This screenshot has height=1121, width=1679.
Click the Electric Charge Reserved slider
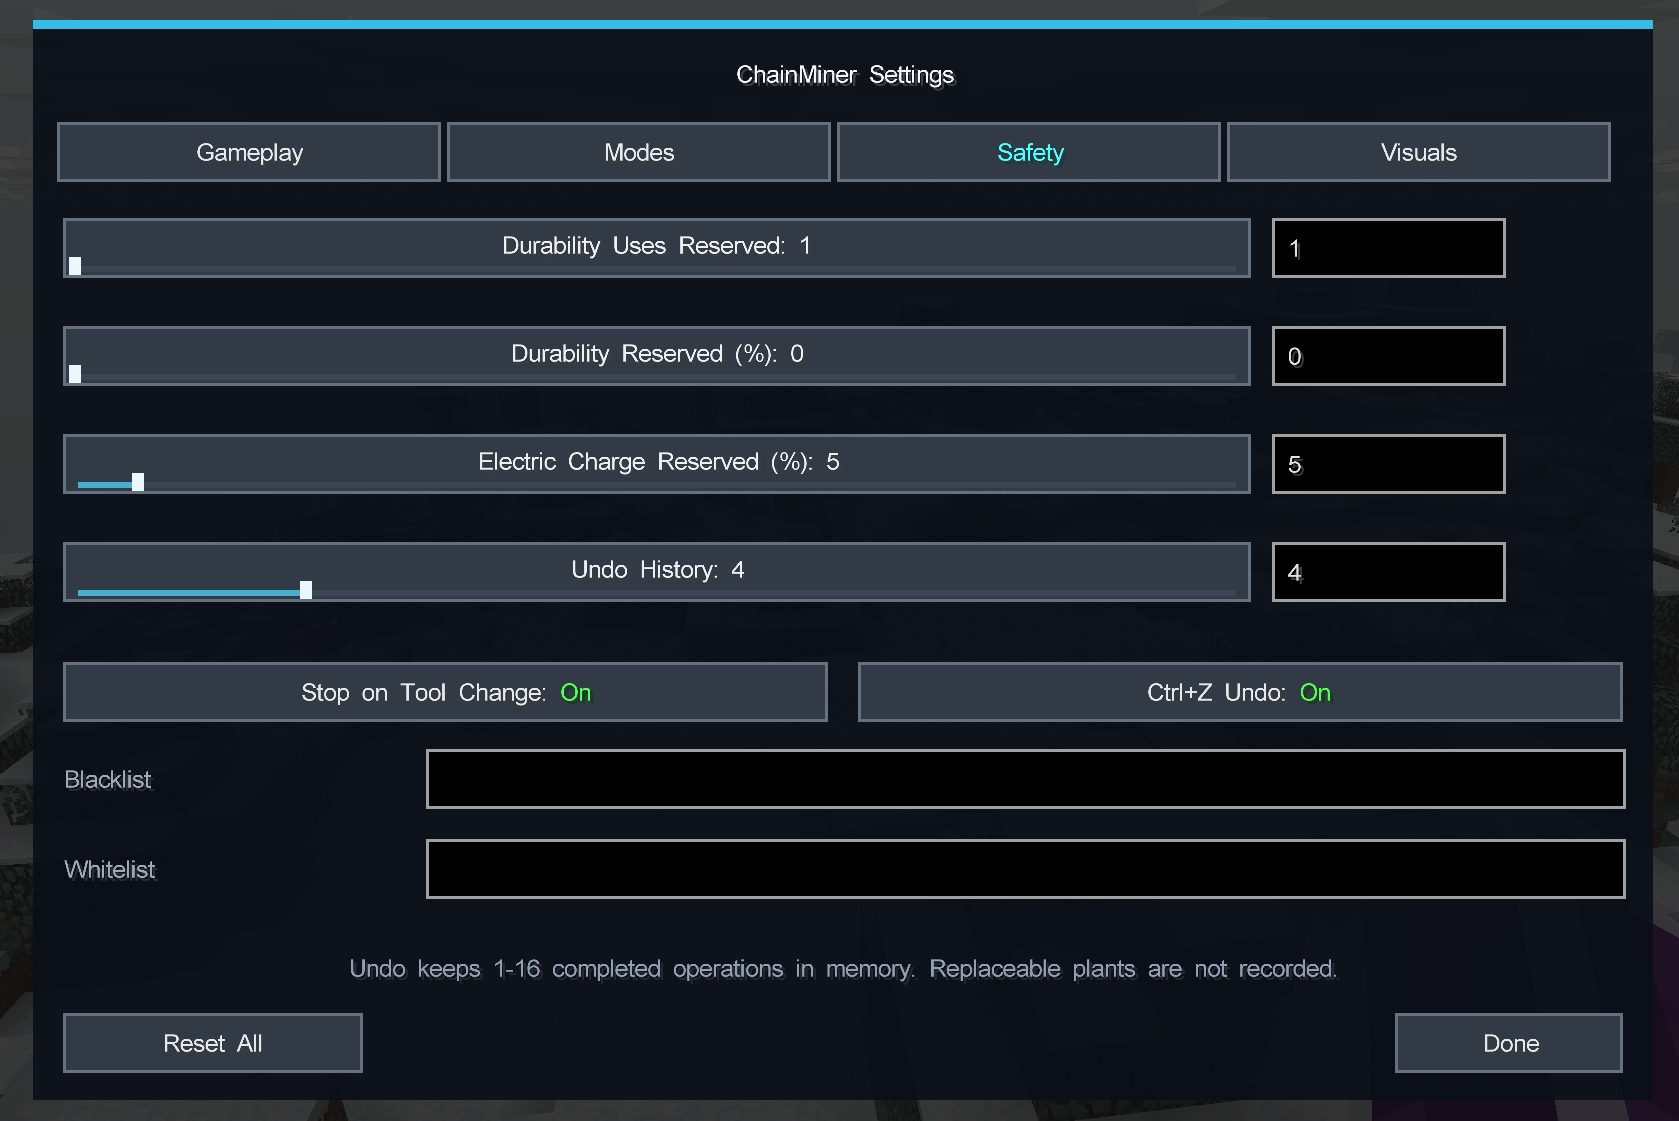point(657,464)
